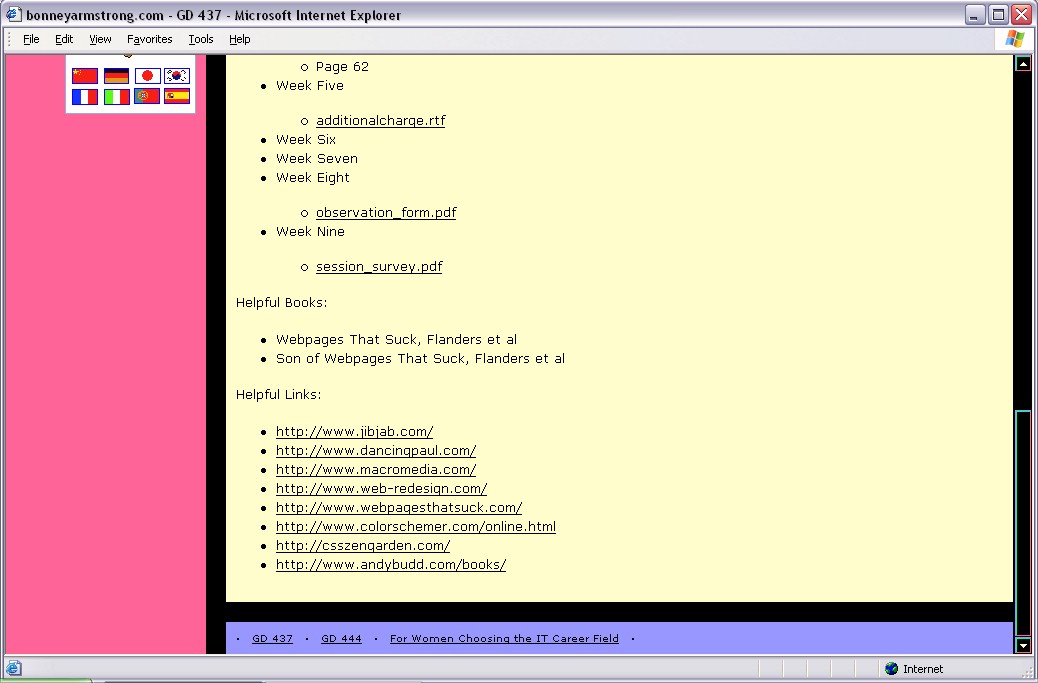Choose the South Korean flag icon
The image size is (1038, 683).
click(x=177, y=76)
